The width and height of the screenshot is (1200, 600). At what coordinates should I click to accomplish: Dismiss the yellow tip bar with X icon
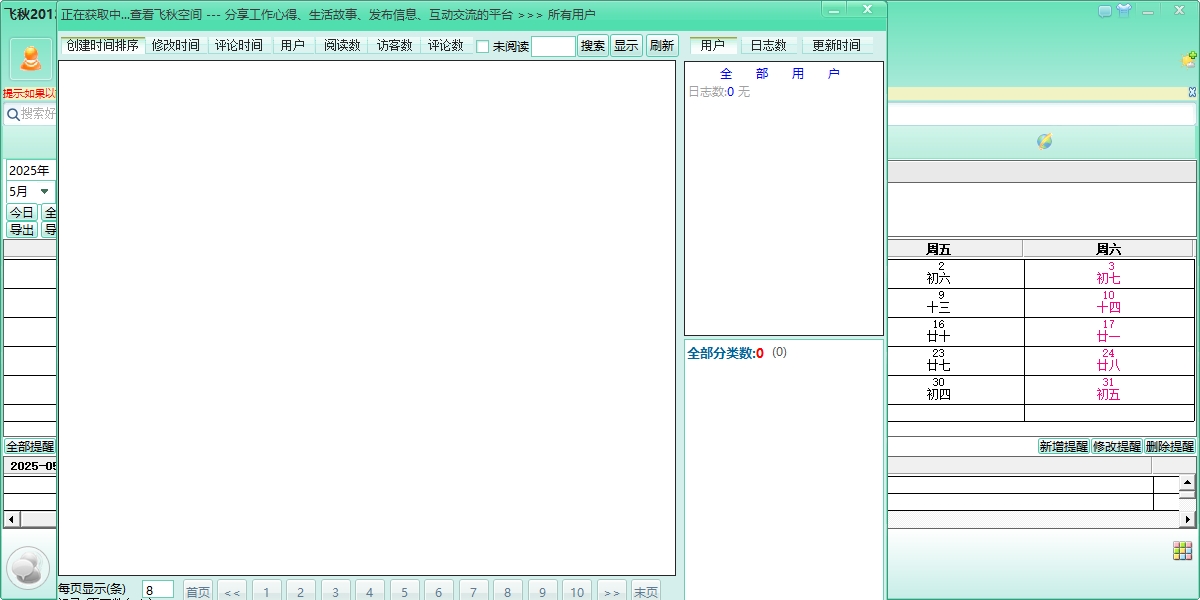1192,92
